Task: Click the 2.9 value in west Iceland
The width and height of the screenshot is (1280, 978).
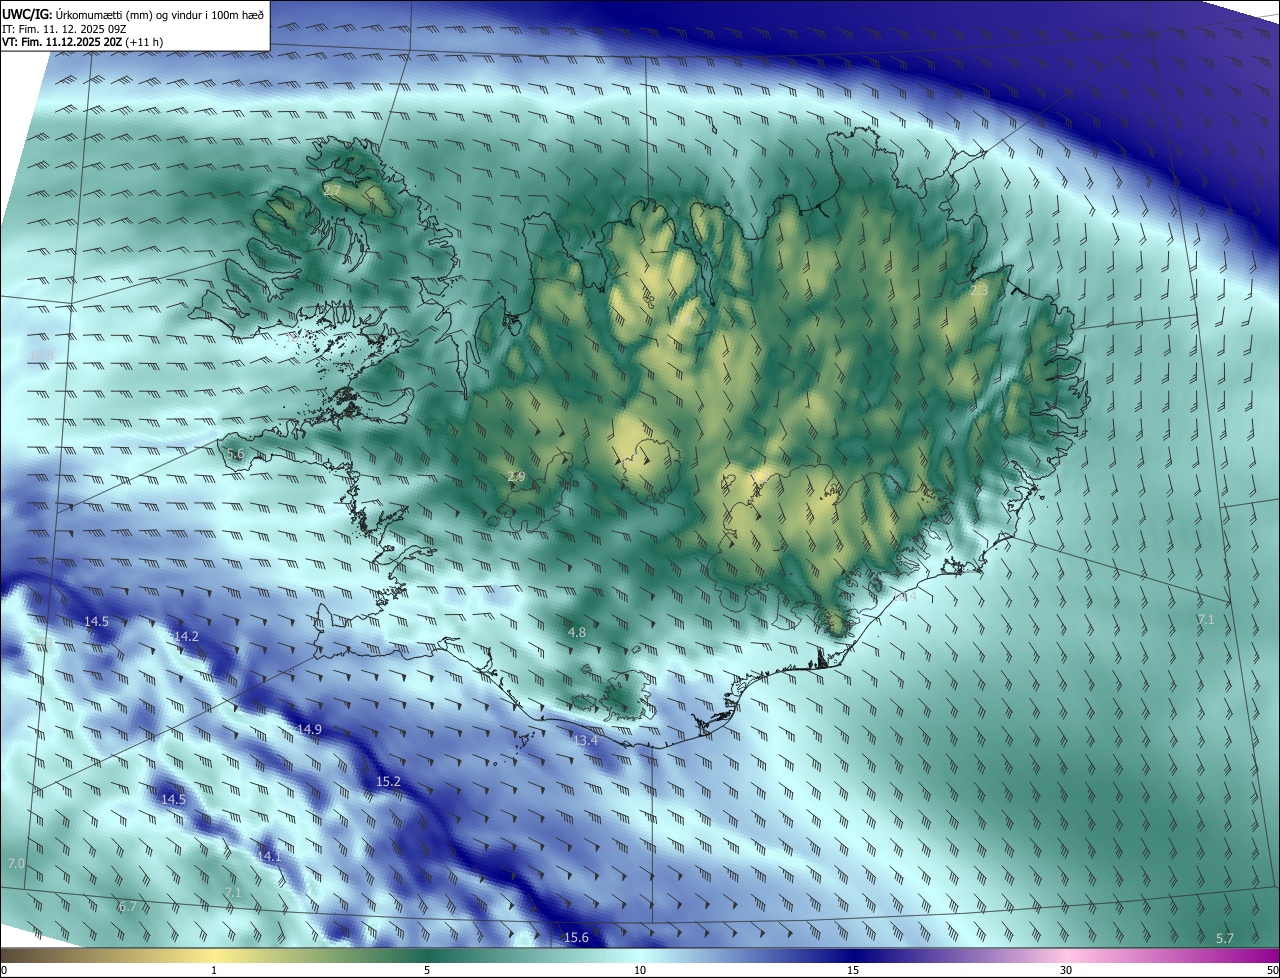Action: (x=516, y=476)
